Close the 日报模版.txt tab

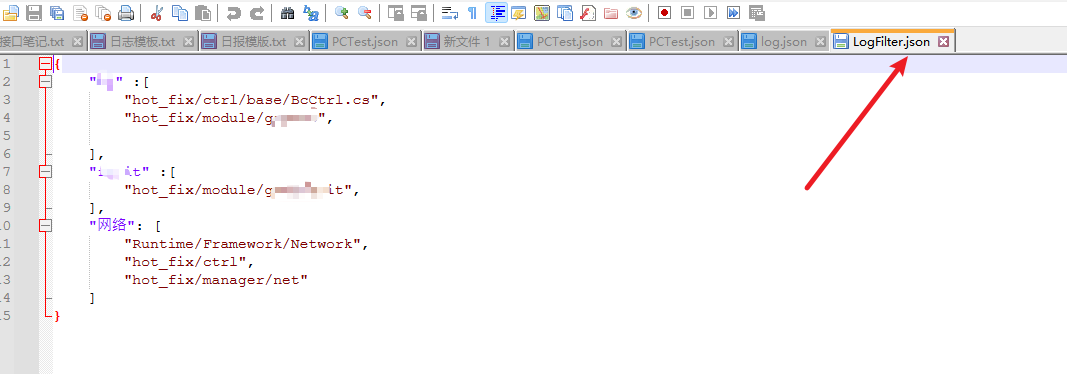click(299, 41)
